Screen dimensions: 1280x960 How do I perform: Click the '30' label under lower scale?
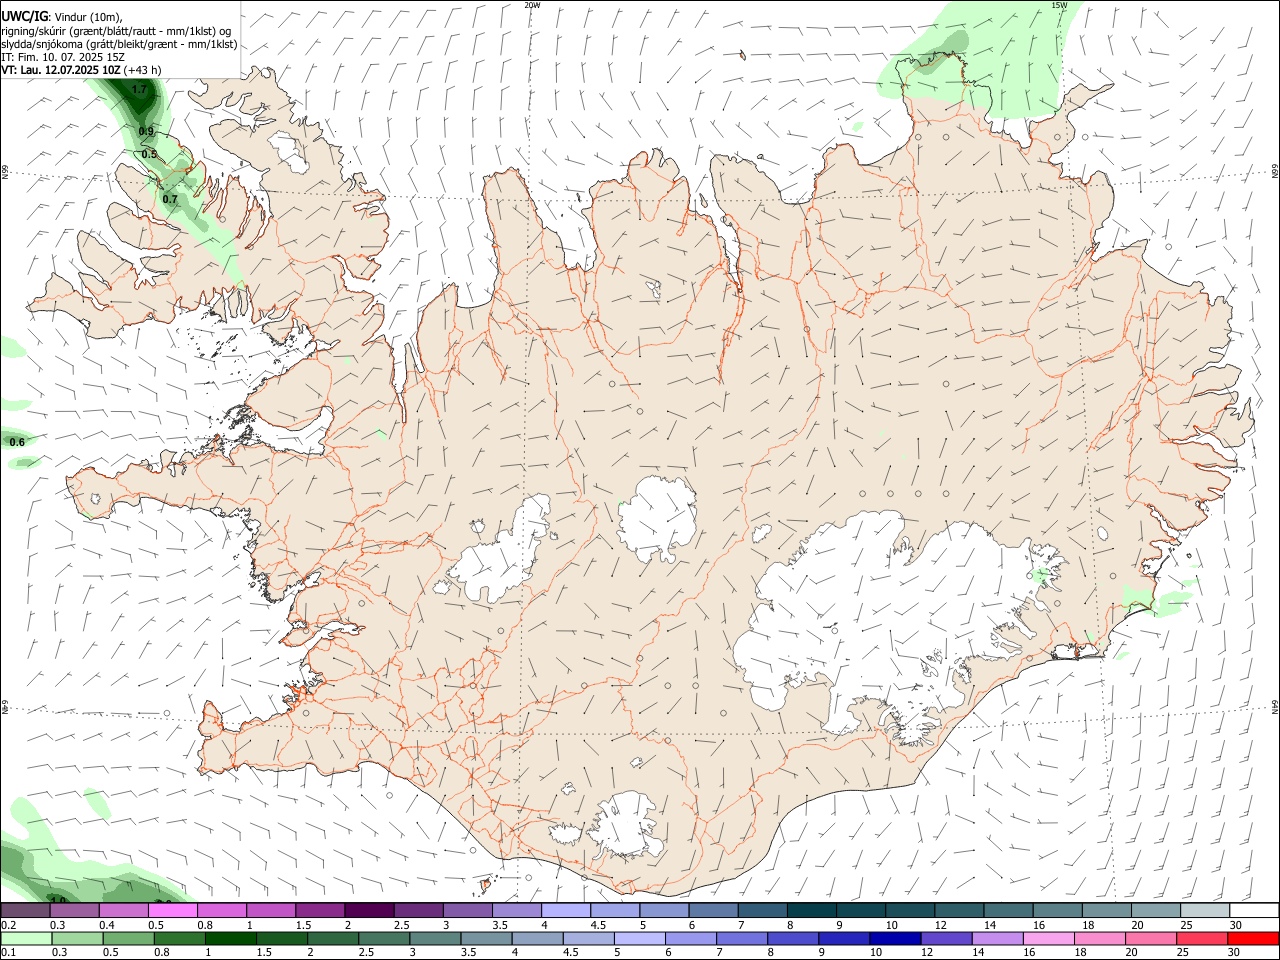pos(1236,953)
